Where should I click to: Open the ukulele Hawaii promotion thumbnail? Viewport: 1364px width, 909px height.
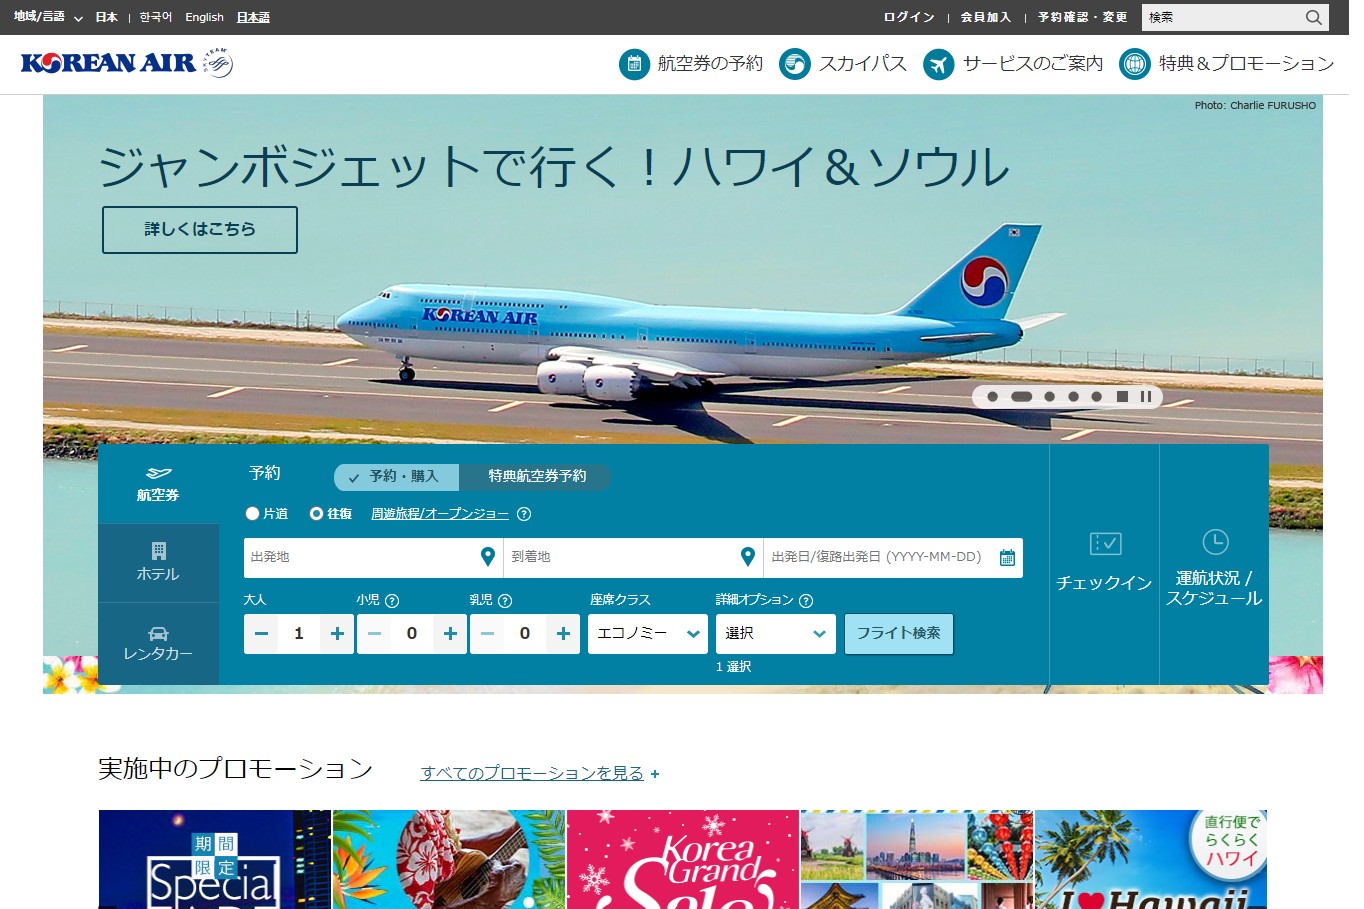click(449, 860)
